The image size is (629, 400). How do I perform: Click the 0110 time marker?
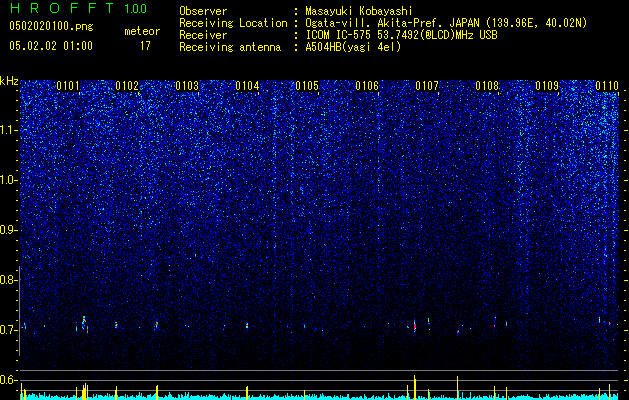pyautogui.click(x=607, y=85)
